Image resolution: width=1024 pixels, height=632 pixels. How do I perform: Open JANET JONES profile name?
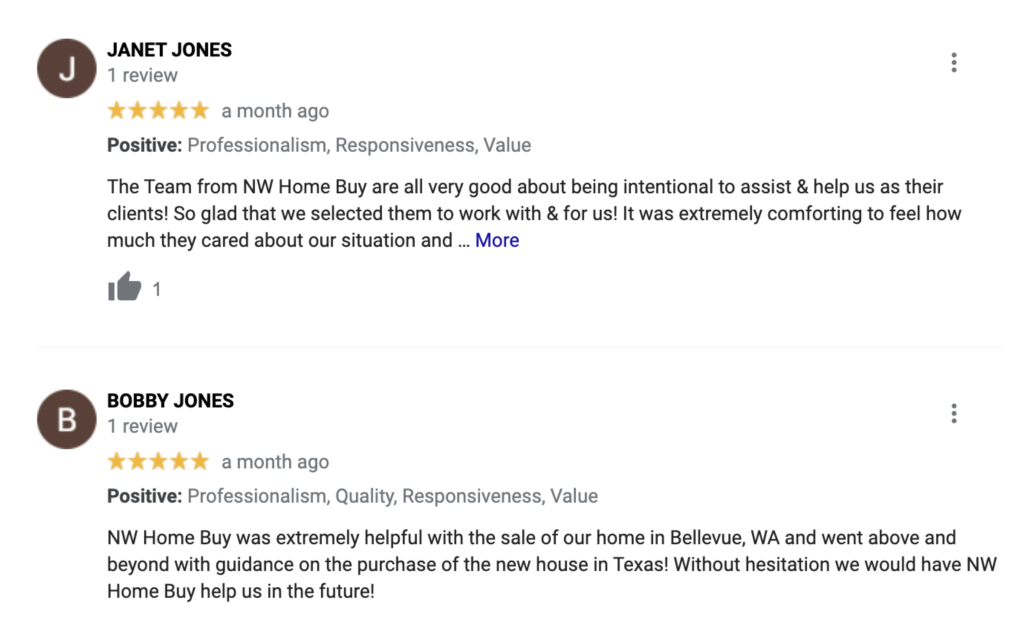click(170, 50)
